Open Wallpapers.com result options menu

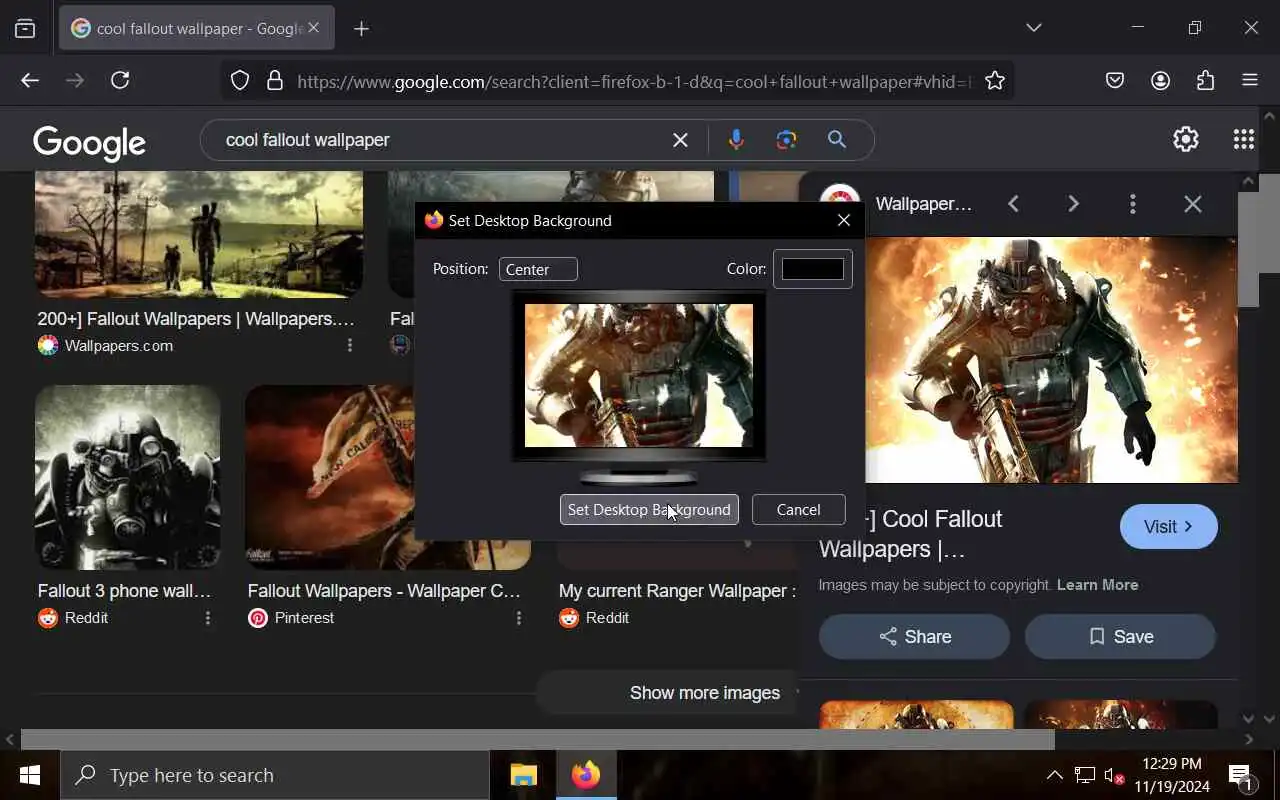(x=349, y=345)
